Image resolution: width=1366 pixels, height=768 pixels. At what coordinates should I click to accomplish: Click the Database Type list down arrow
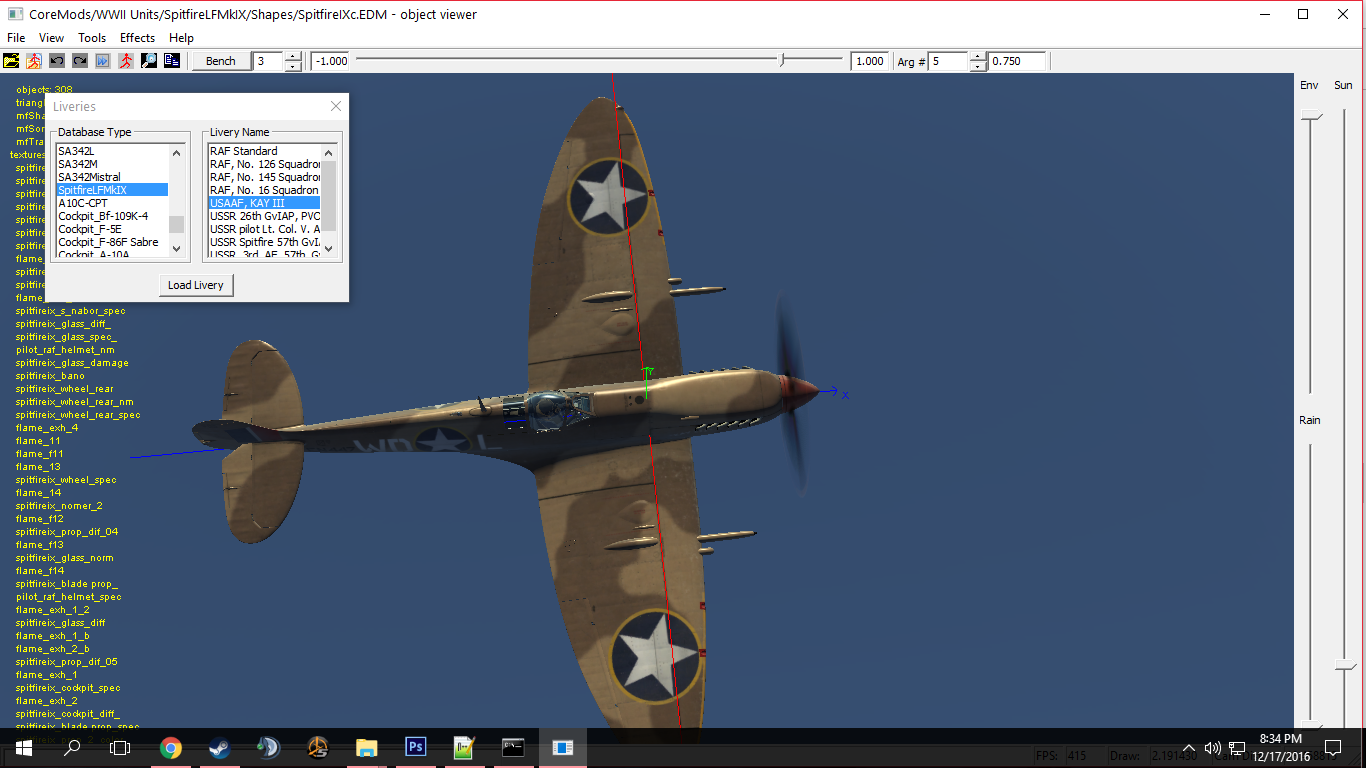[x=177, y=248]
